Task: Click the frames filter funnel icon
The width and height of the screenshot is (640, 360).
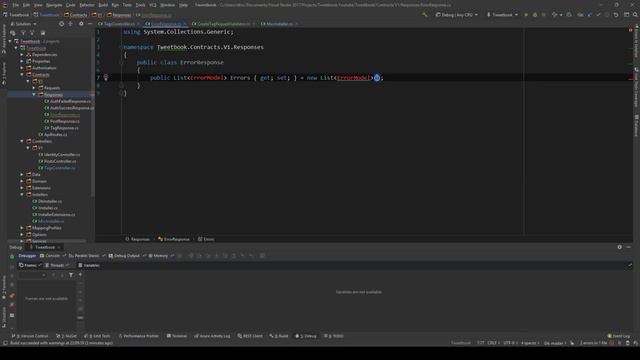Action: (71, 275)
